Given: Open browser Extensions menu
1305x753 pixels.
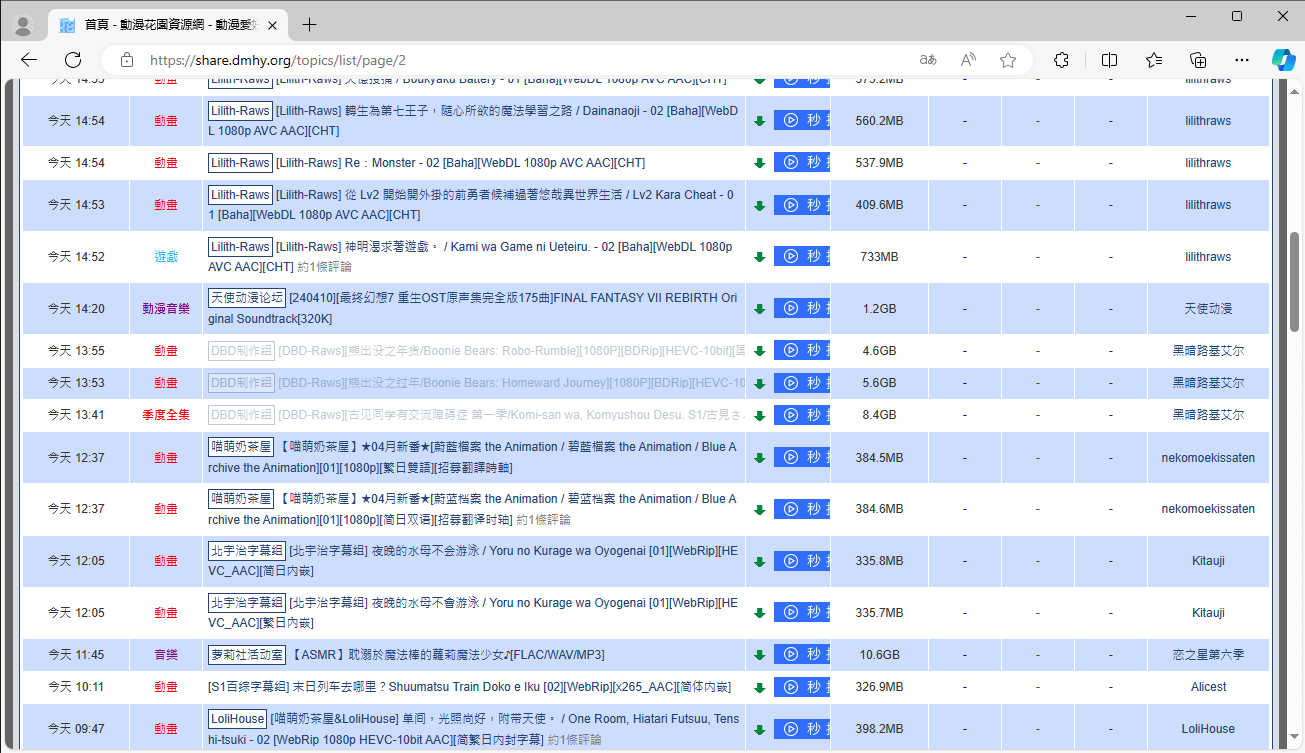Looking at the screenshot, I should click(1062, 60).
